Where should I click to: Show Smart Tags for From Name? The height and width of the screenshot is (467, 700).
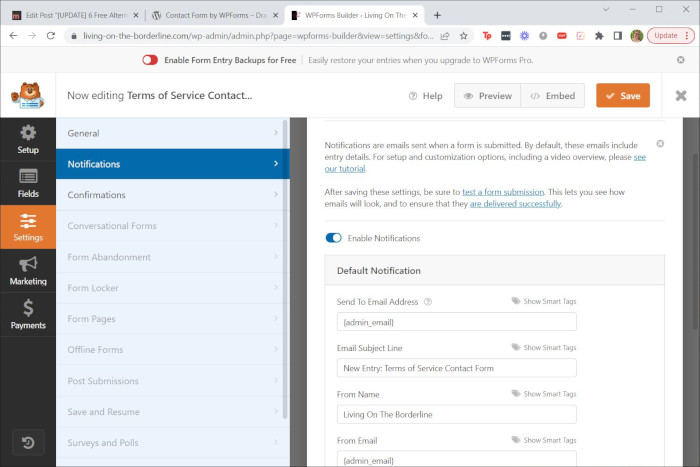(x=544, y=394)
